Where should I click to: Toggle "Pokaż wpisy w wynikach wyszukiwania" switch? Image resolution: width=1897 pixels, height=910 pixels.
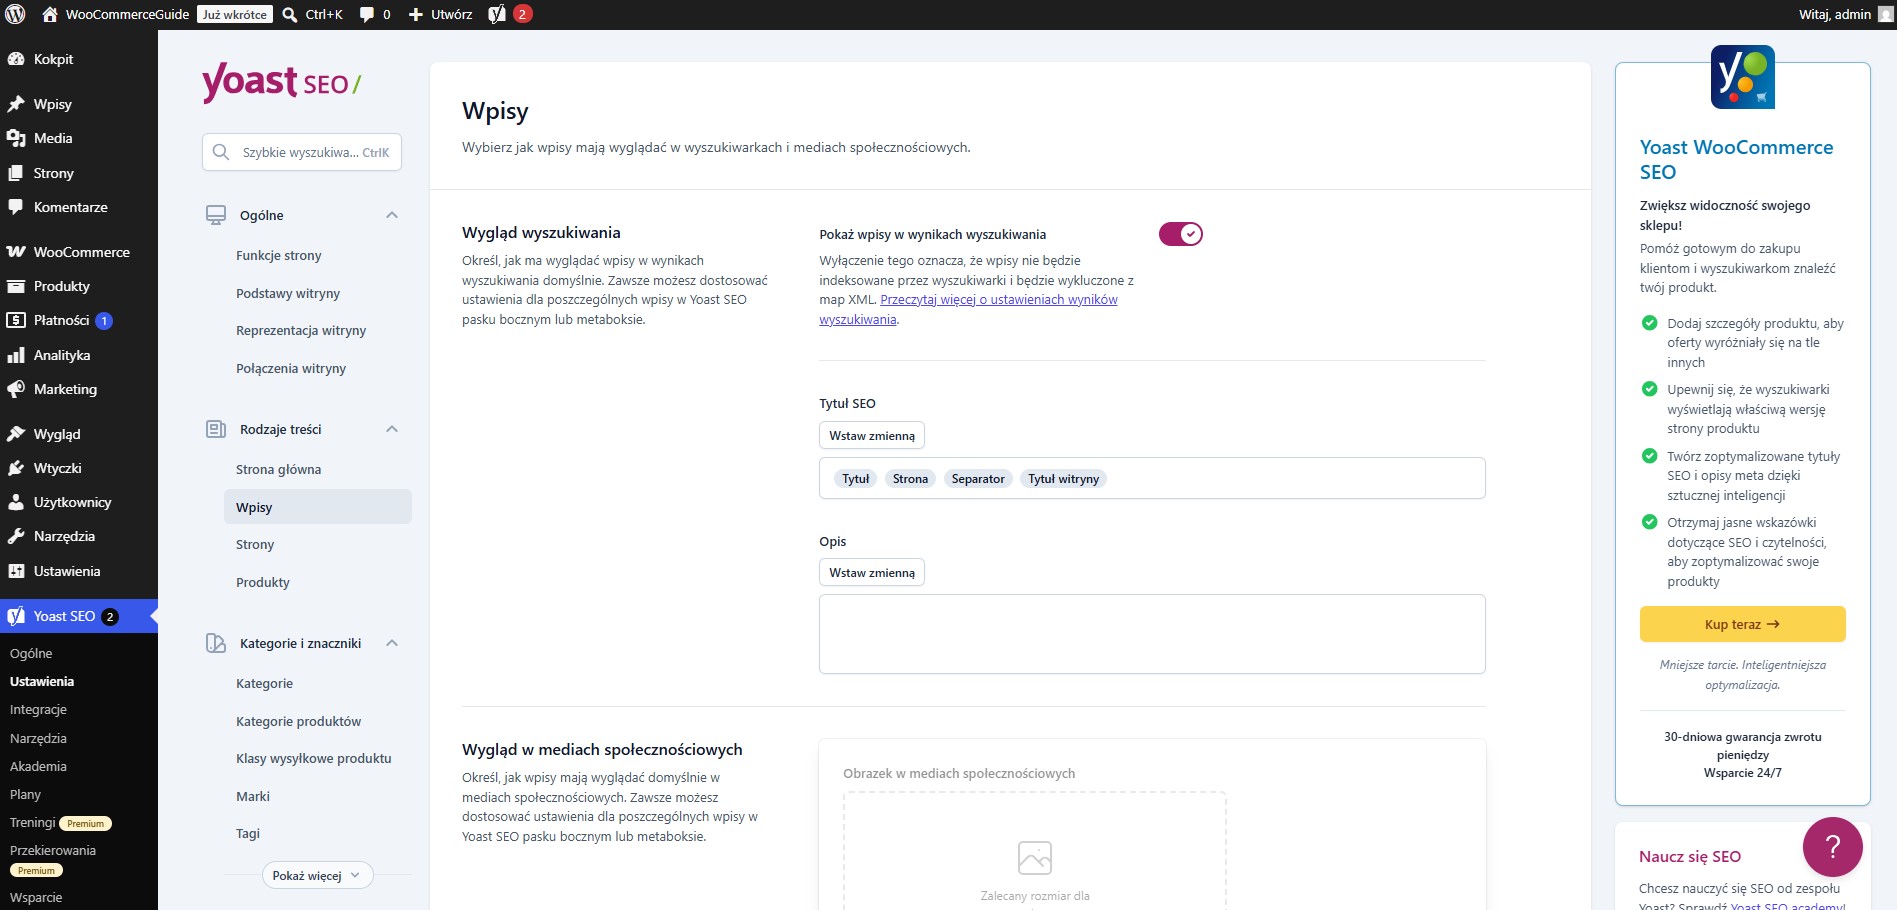click(x=1180, y=234)
